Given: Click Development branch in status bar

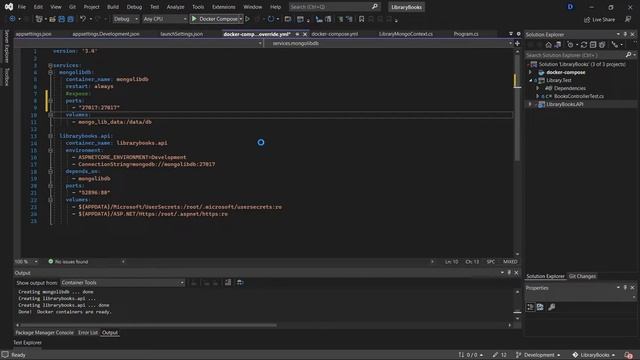Looking at the screenshot, I should tap(538, 355).
